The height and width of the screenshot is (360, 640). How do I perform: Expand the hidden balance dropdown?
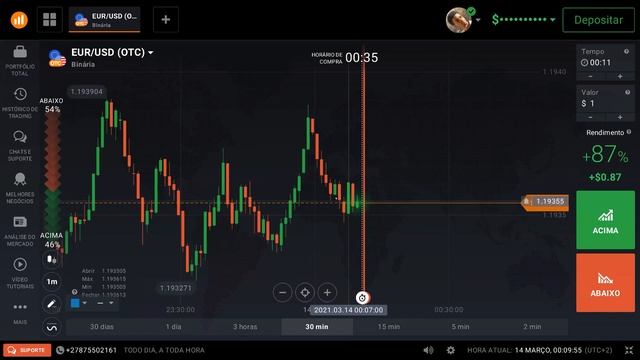click(x=553, y=20)
